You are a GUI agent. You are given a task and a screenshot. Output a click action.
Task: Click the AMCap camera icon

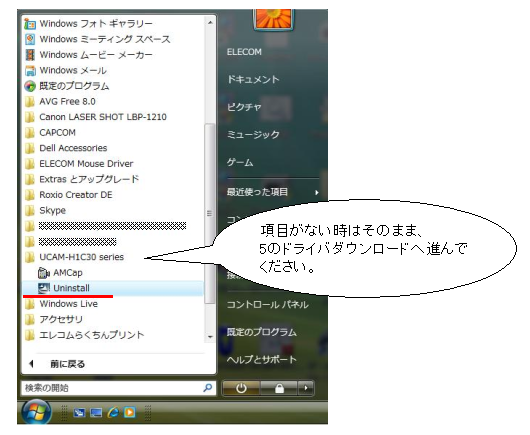point(44,272)
